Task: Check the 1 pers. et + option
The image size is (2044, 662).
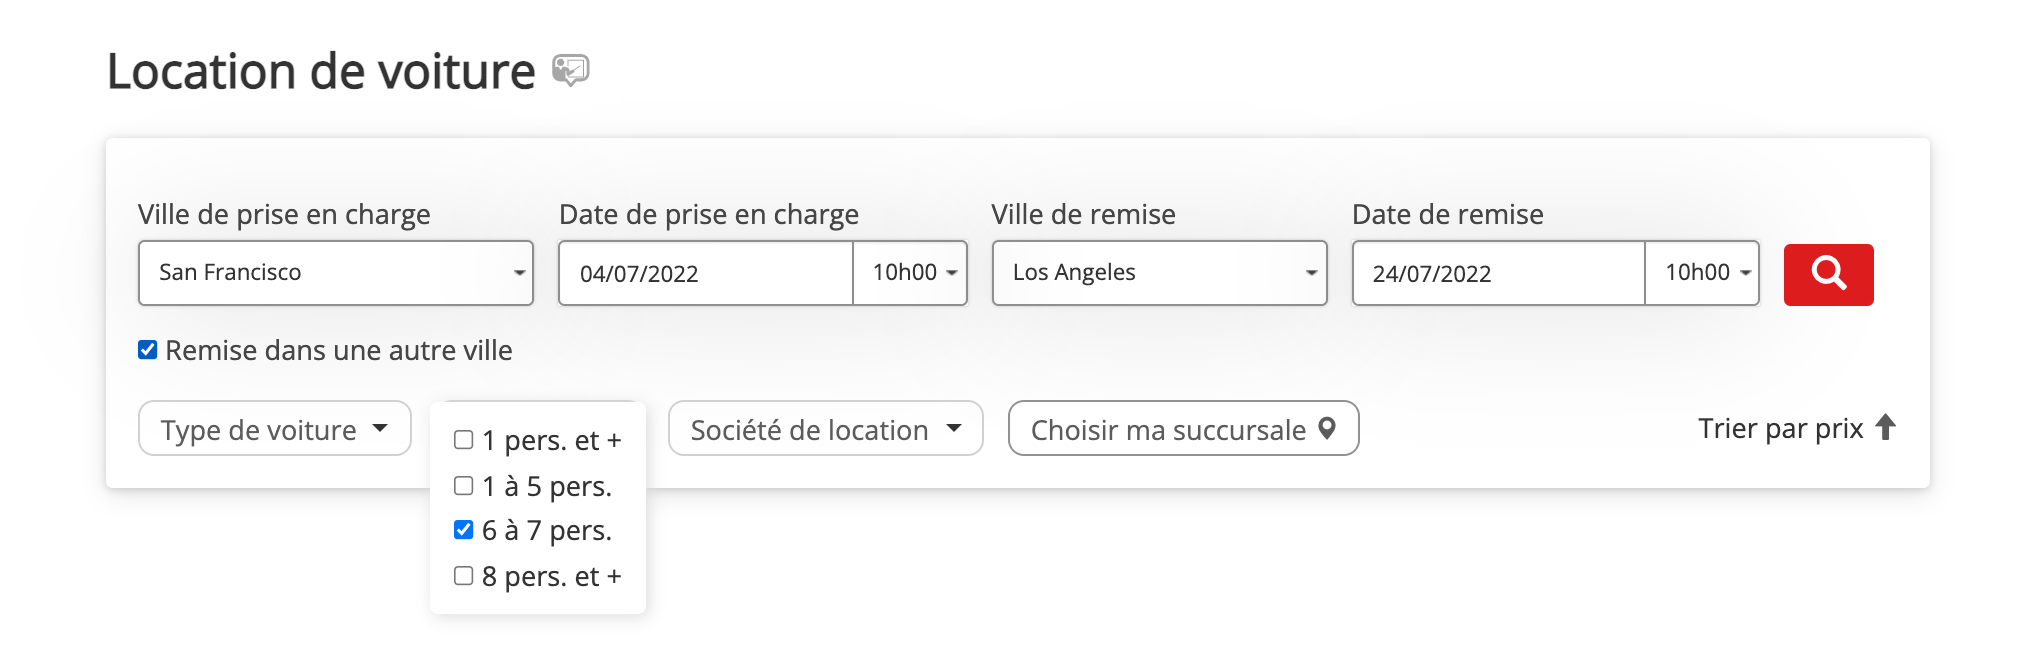Action: 464,440
